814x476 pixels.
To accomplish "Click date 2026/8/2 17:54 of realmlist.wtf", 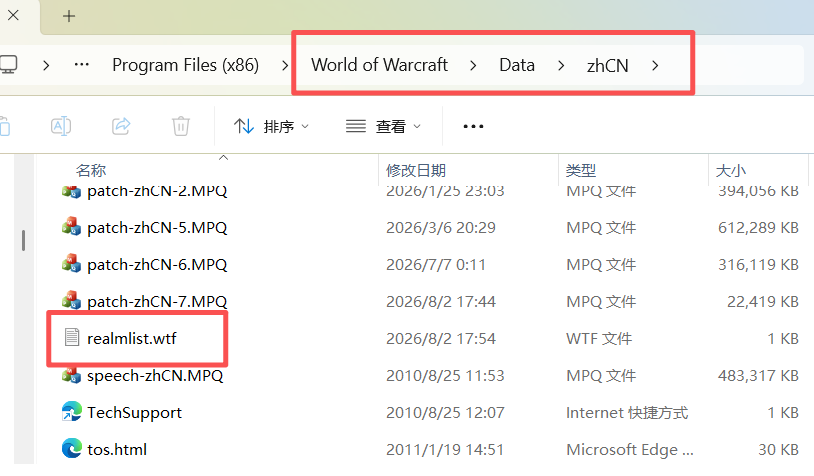I will click(x=440, y=338).
